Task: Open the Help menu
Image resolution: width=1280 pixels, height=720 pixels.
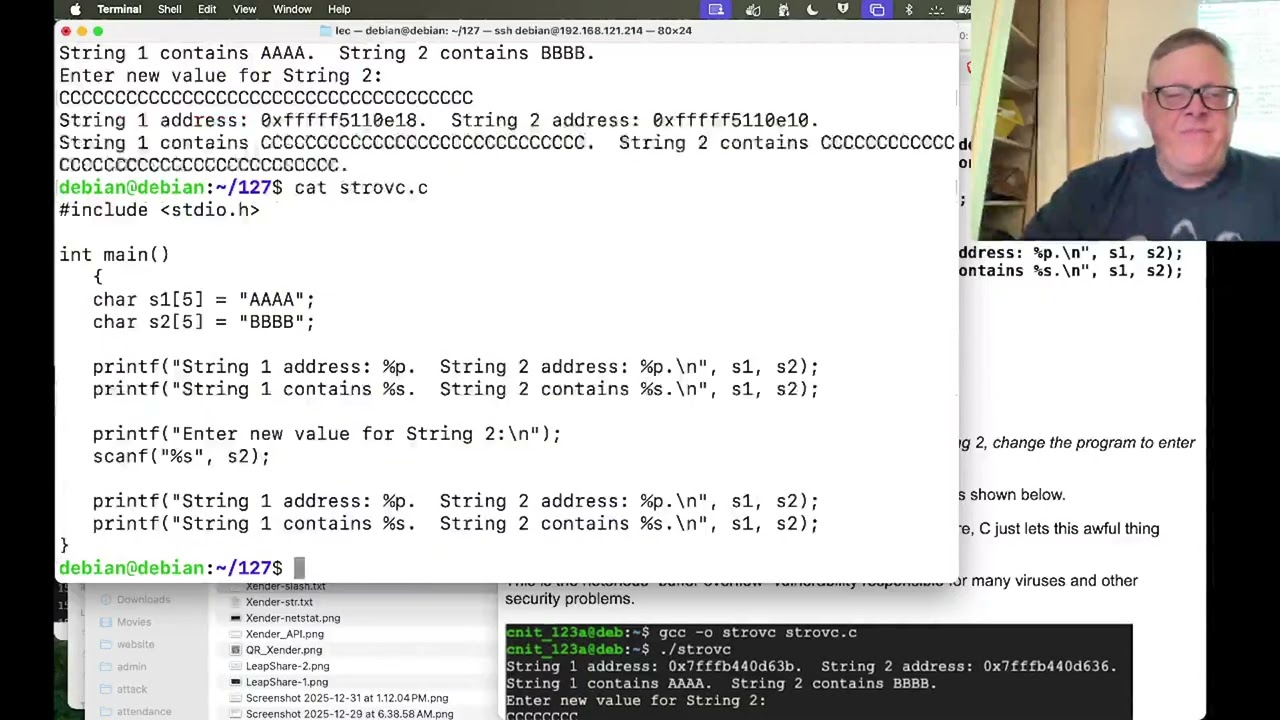Action: 339,9
